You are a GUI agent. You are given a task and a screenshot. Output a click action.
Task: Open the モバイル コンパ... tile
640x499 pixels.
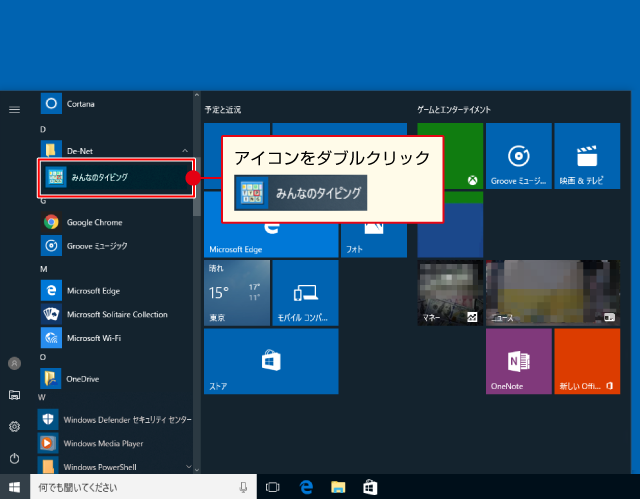[x=305, y=293]
